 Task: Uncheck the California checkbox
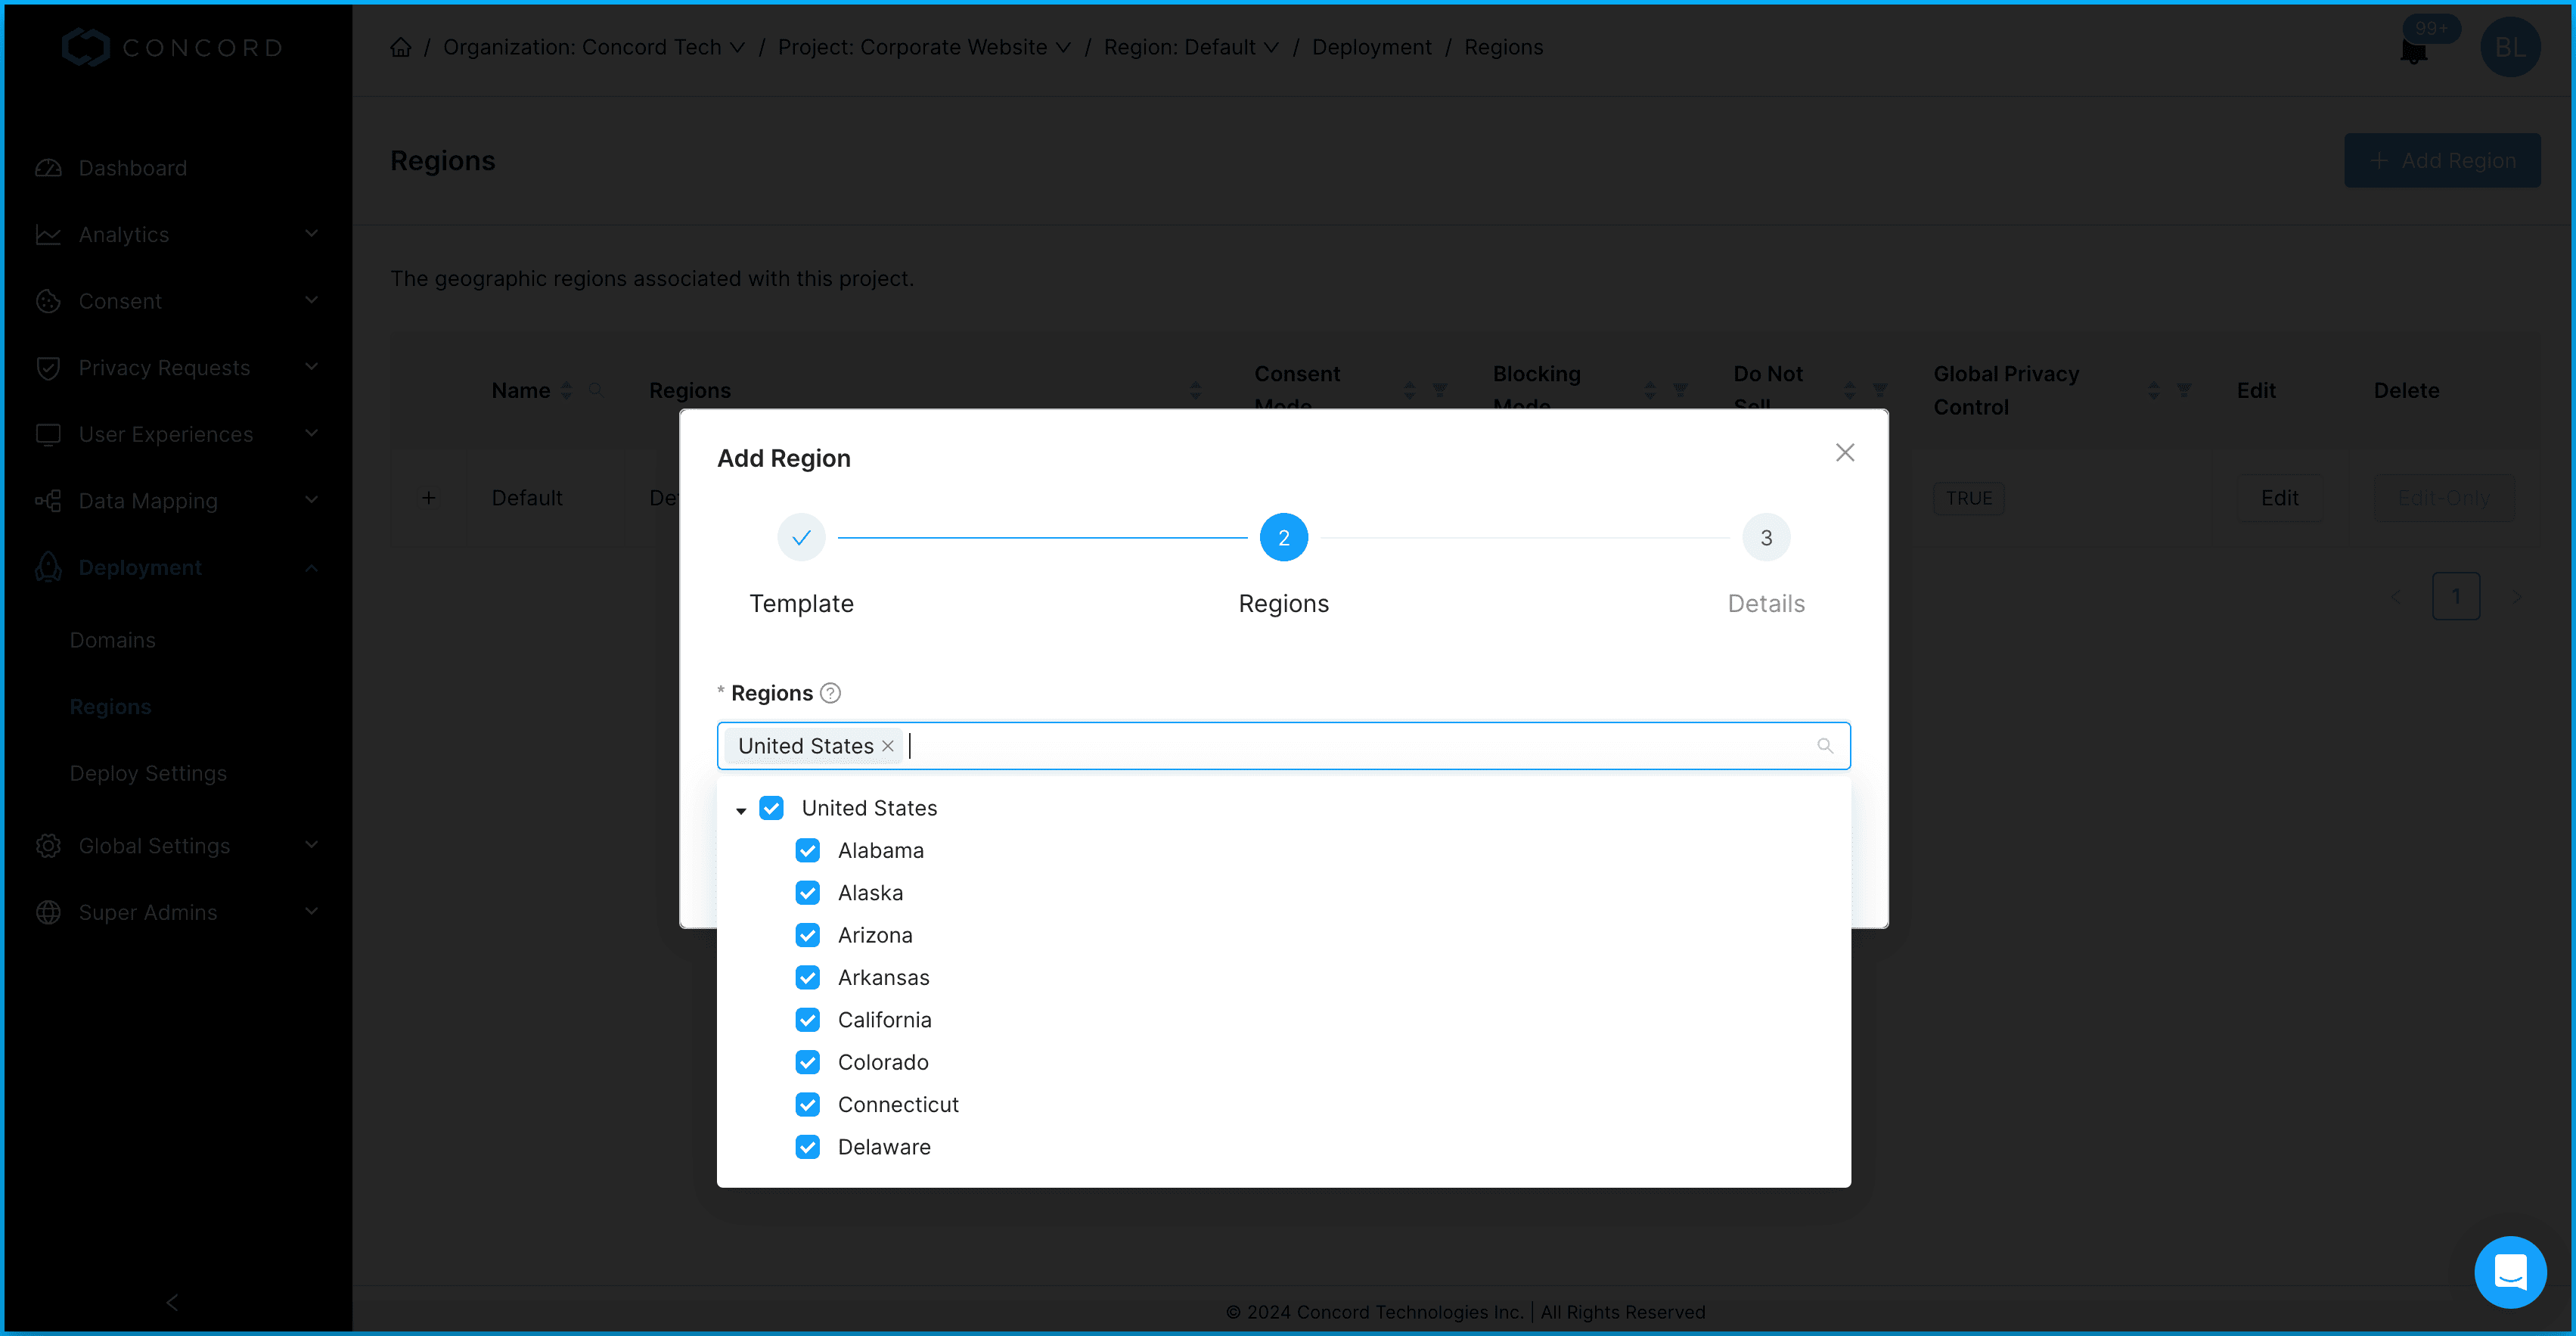coord(808,1020)
